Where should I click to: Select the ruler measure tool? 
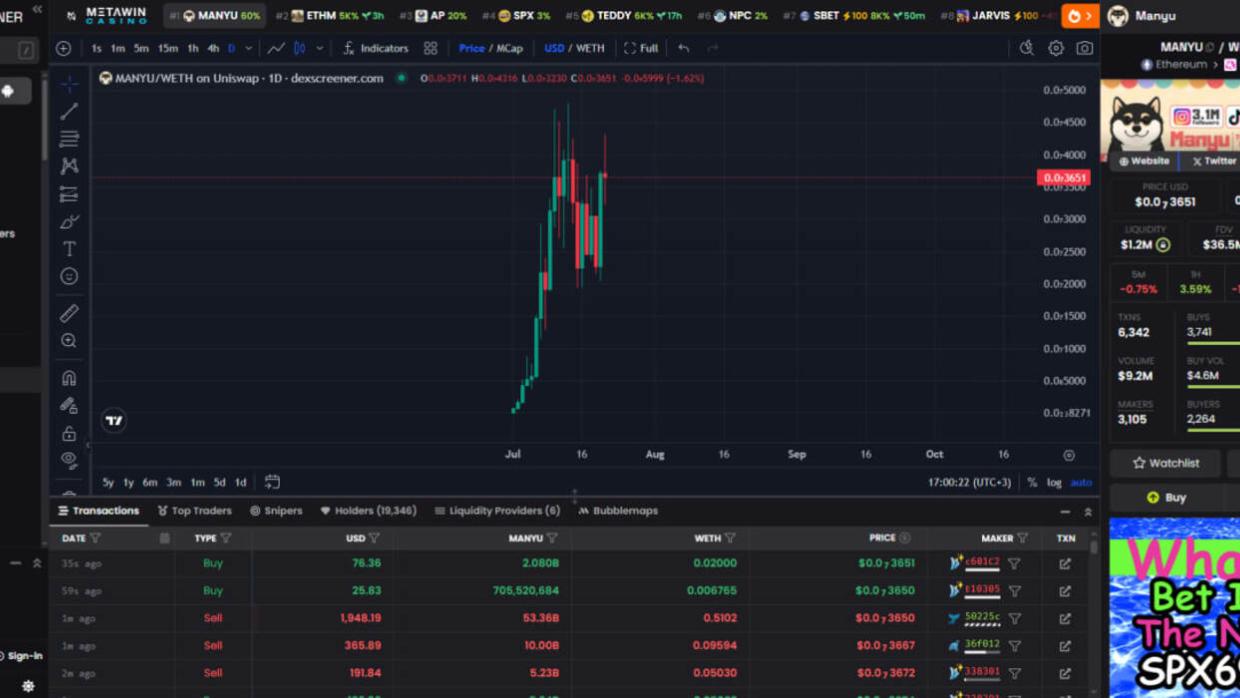click(x=69, y=313)
